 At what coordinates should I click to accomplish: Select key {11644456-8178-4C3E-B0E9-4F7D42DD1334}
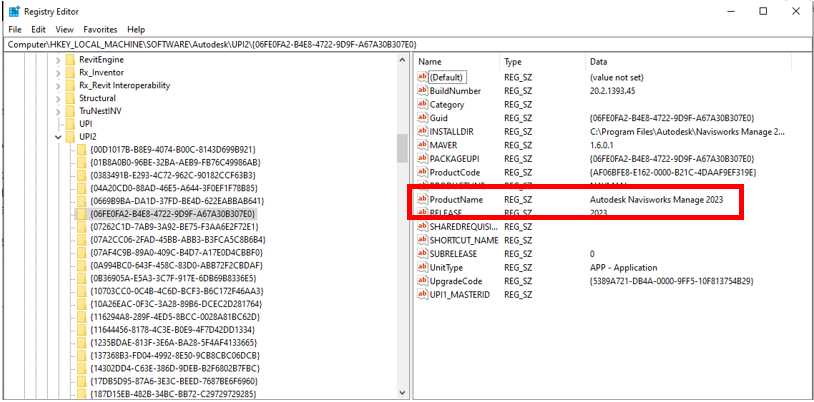pos(173,330)
